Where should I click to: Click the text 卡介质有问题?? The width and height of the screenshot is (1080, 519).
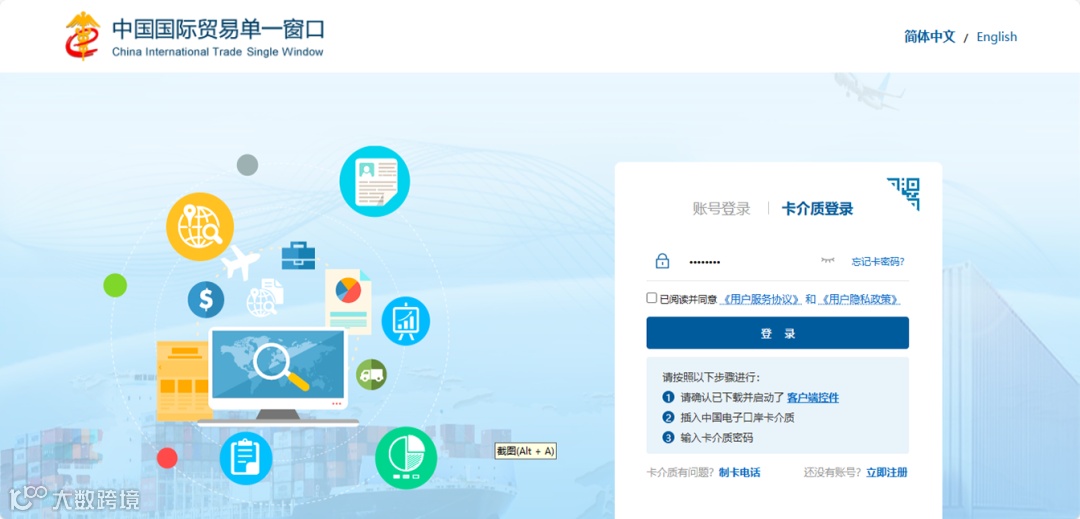pos(681,472)
